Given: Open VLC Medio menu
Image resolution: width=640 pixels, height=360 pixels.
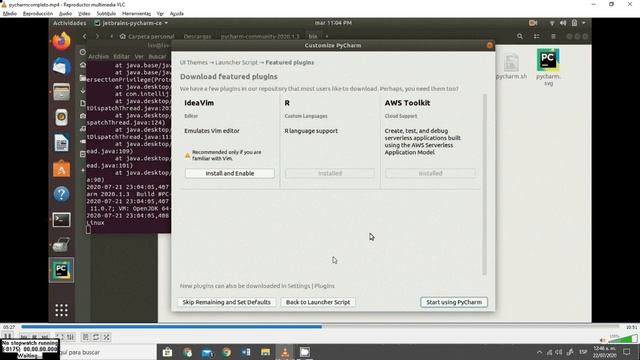Looking at the screenshot, I should coord(10,13).
